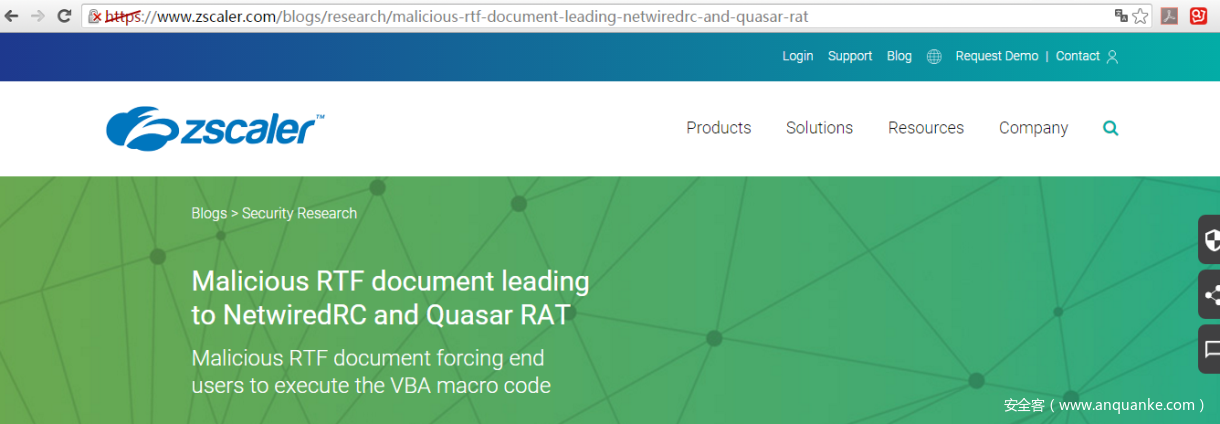Screen dimensions: 1220x424
Task: Bookmark this page with the star icon
Action: (1140, 16)
